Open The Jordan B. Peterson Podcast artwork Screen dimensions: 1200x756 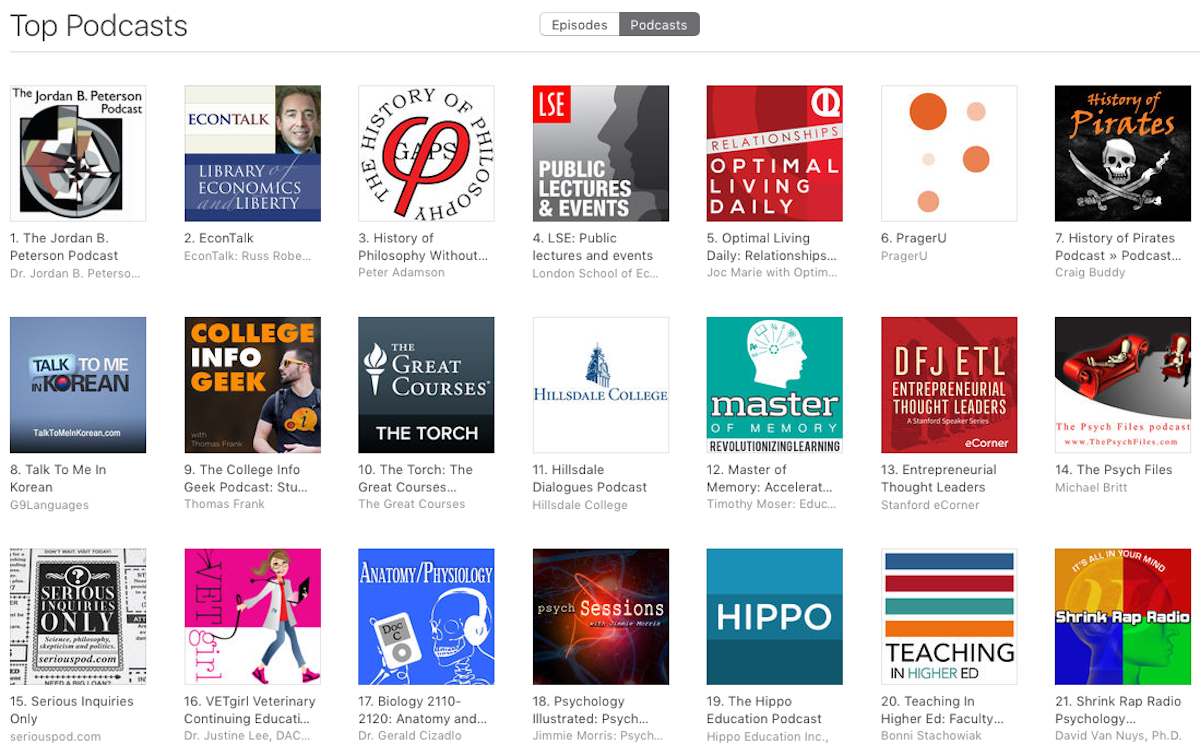[78, 153]
